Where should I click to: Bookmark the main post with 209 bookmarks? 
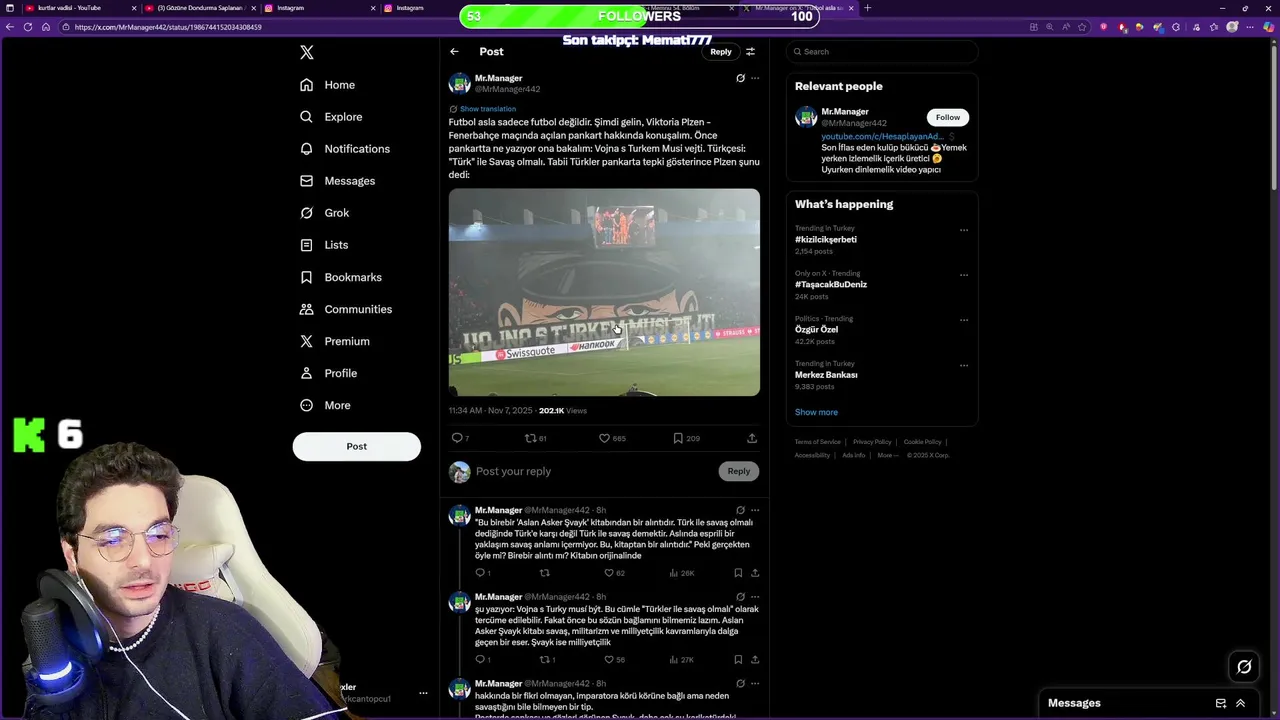[686, 438]
